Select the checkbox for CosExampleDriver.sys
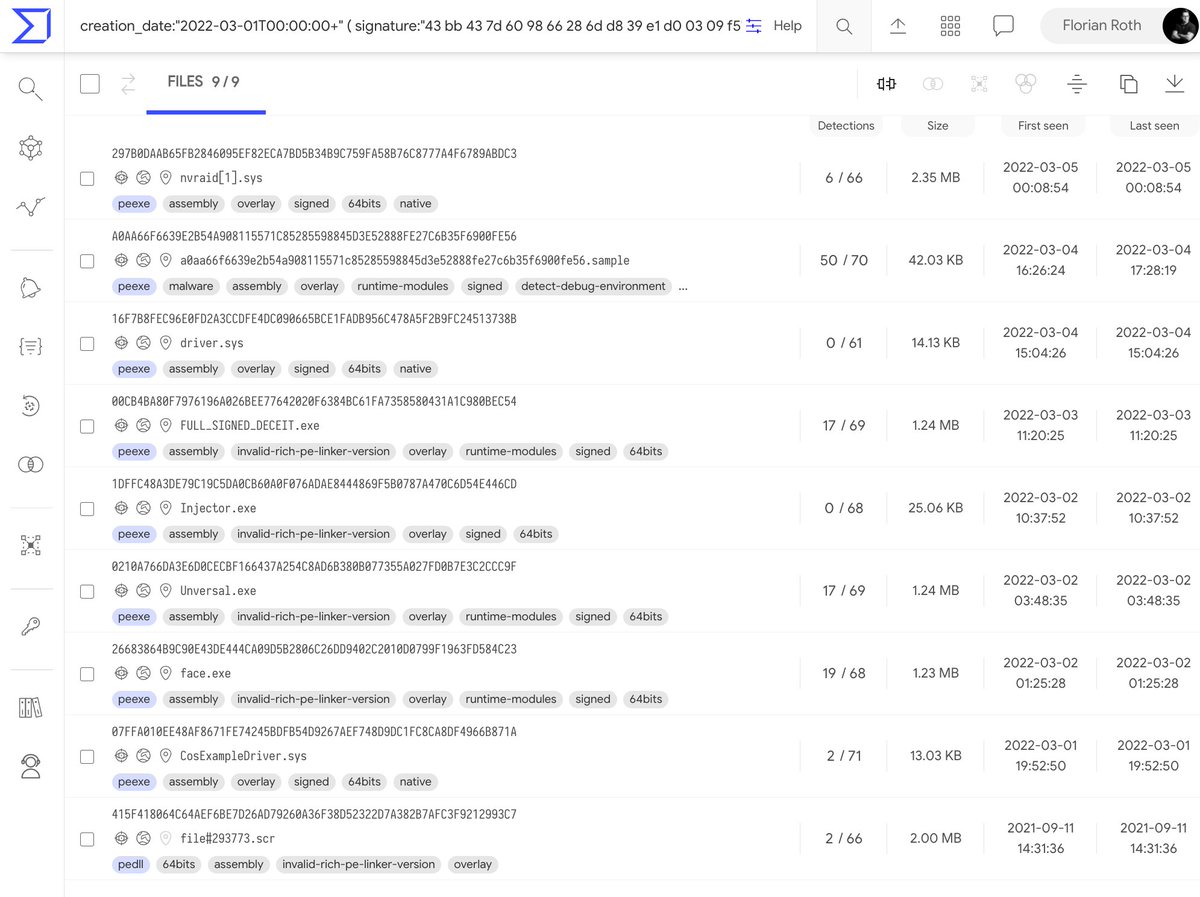The height and width of the screenshot is (897, 1200). tap(87, 756)
